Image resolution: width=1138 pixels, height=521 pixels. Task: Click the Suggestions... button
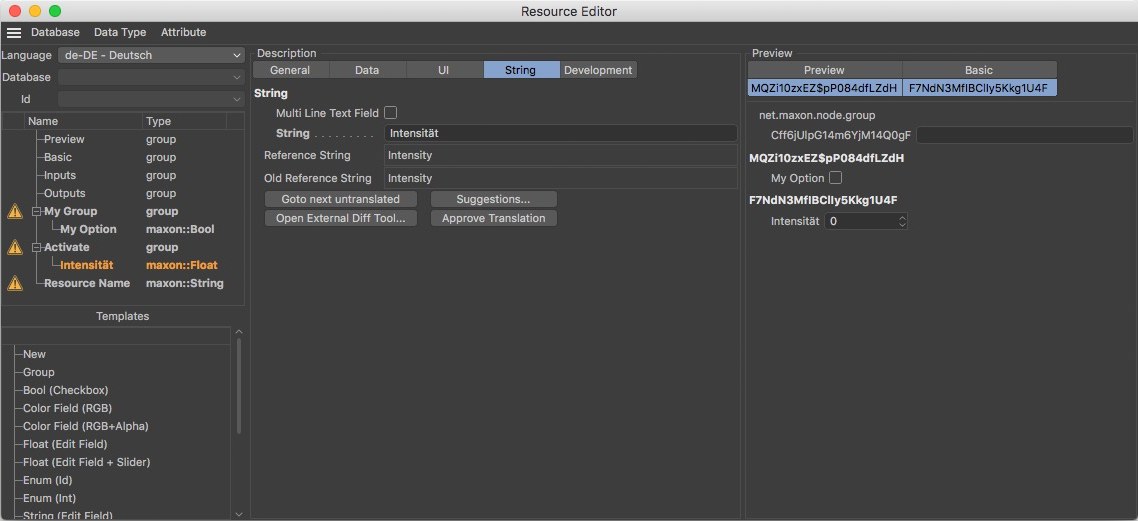[x=493, y=199]
